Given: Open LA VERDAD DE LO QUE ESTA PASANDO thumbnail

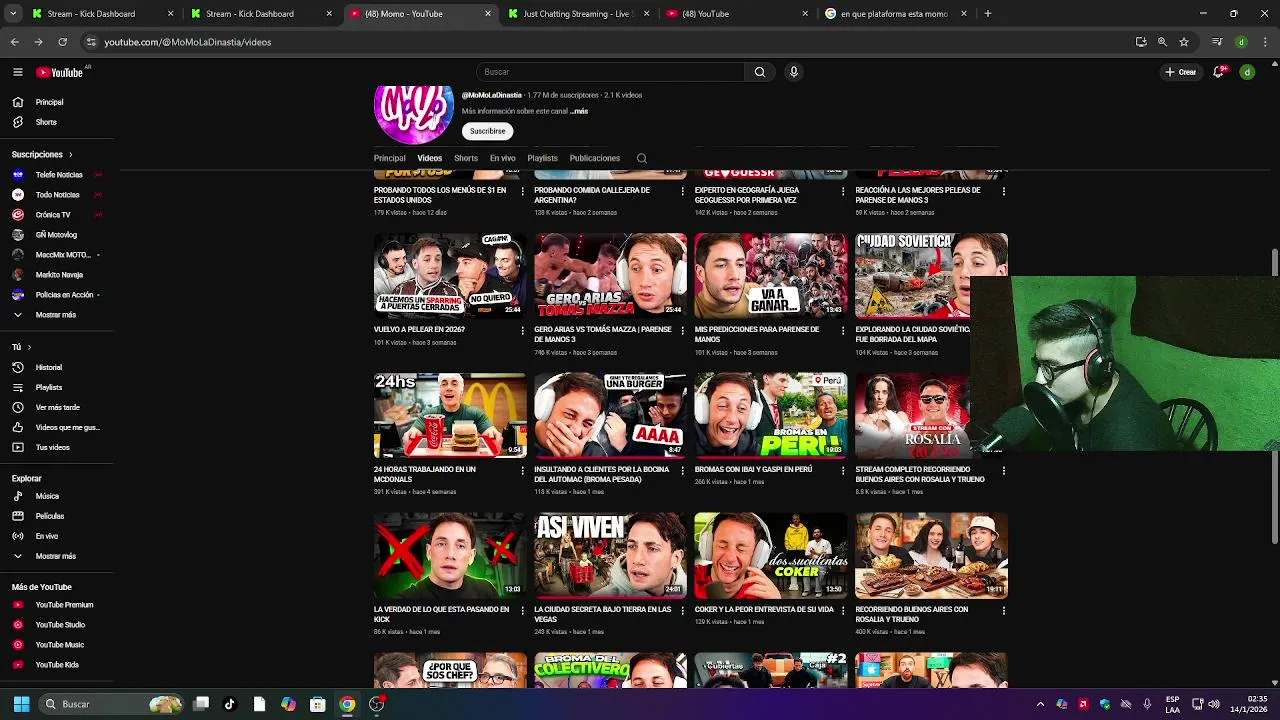Looking at the screenshot, I should point(450,555).
